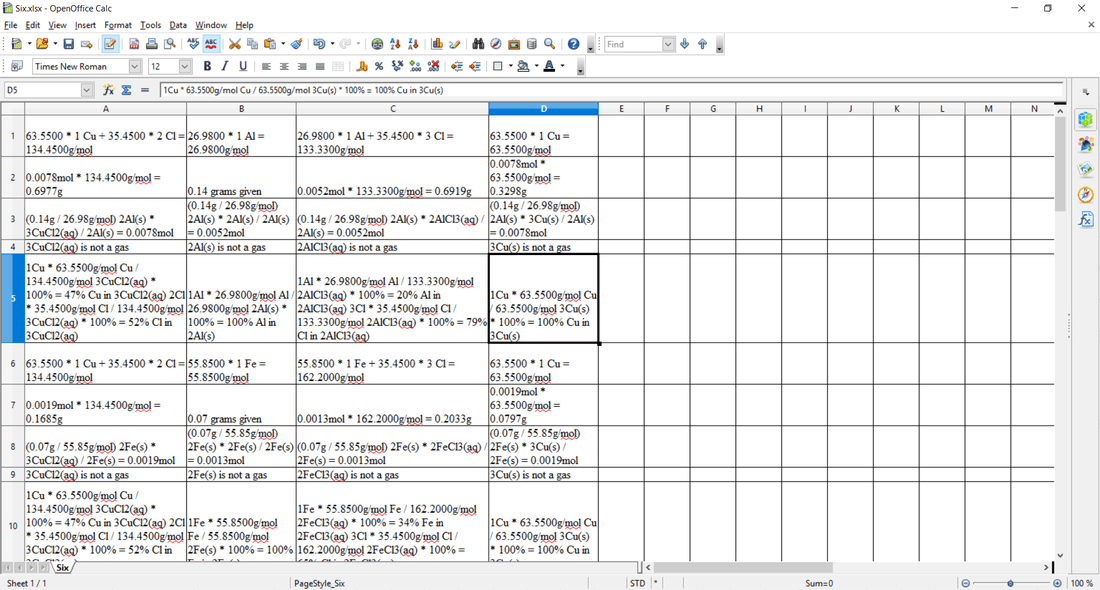The image size is (1100, 590).
Task: Adjust the zoom slider handle
Action: (1010, 583)
